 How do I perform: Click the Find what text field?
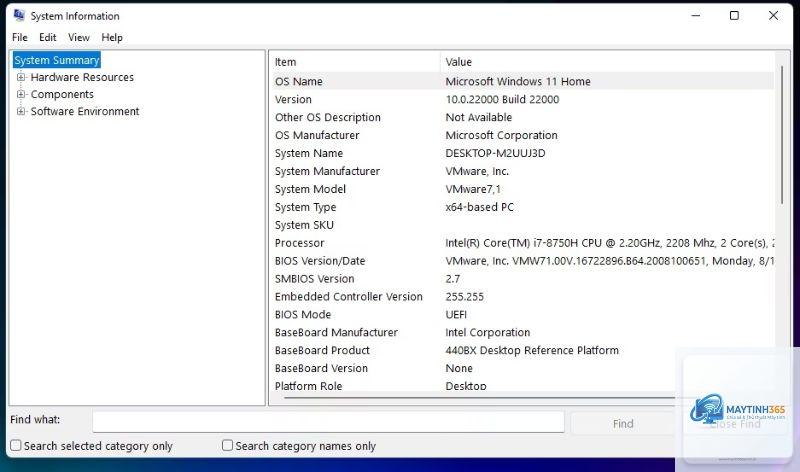(328, 422)
